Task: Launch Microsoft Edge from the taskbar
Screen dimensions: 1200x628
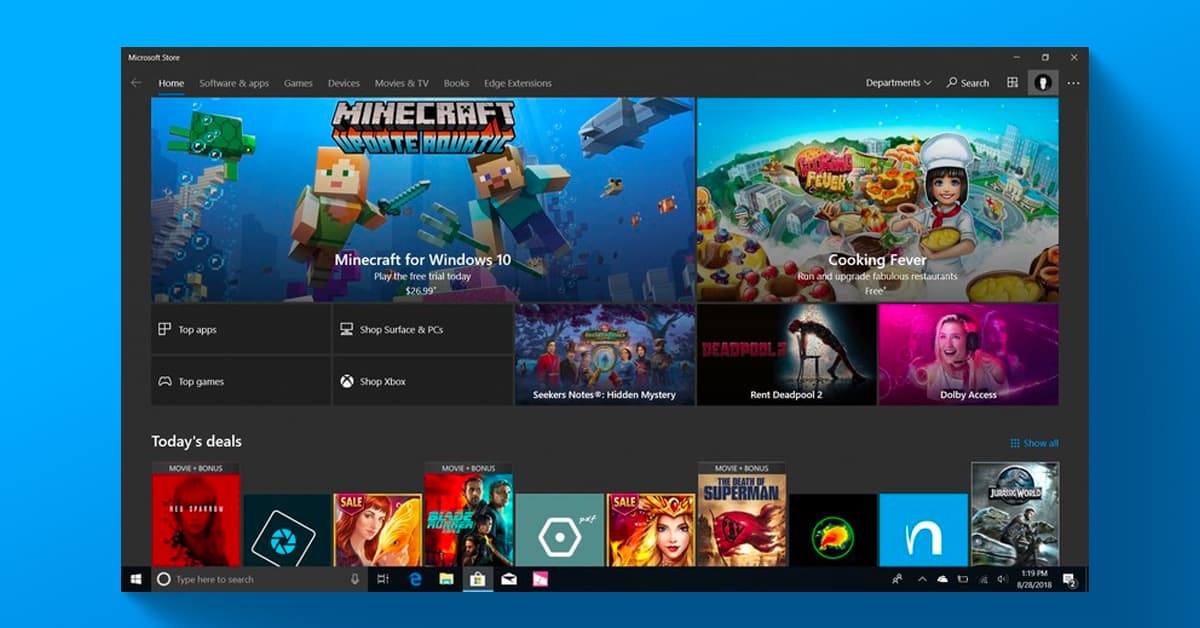Action: point(415,579)
